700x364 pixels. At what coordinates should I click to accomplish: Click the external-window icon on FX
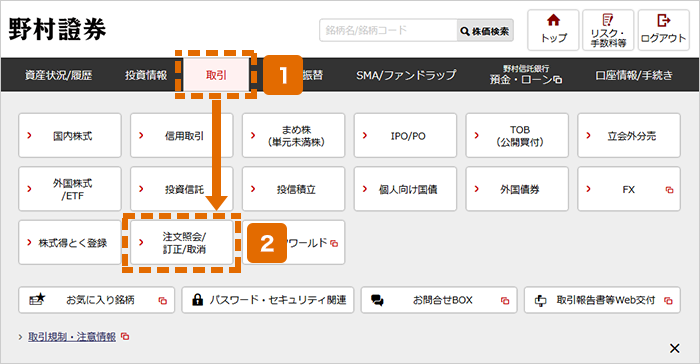(669, 190)
